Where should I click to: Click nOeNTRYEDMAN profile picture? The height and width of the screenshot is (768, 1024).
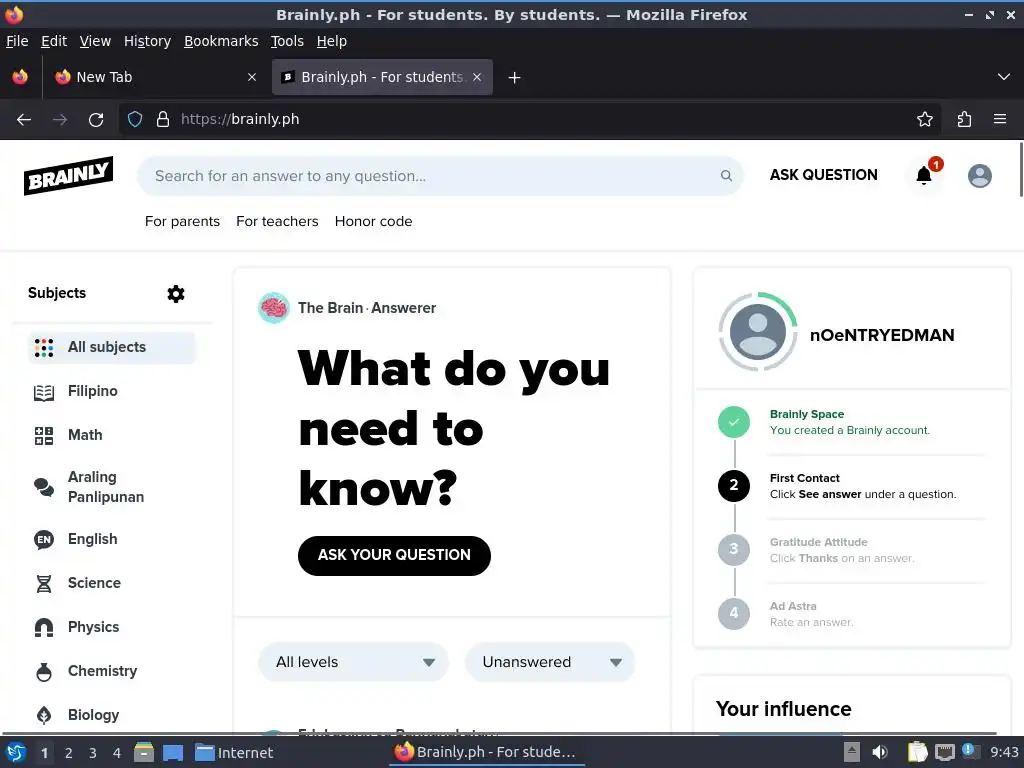coord(758,331)
